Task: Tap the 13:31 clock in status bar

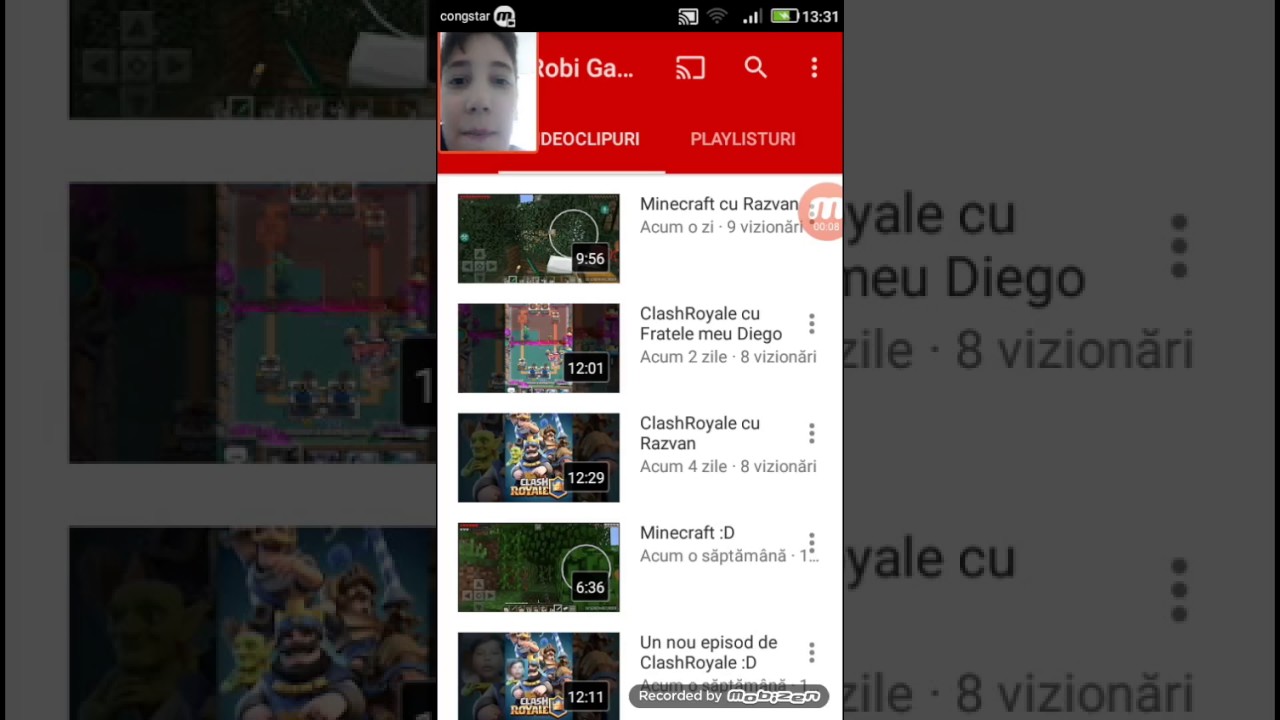Action: [820, 16]
